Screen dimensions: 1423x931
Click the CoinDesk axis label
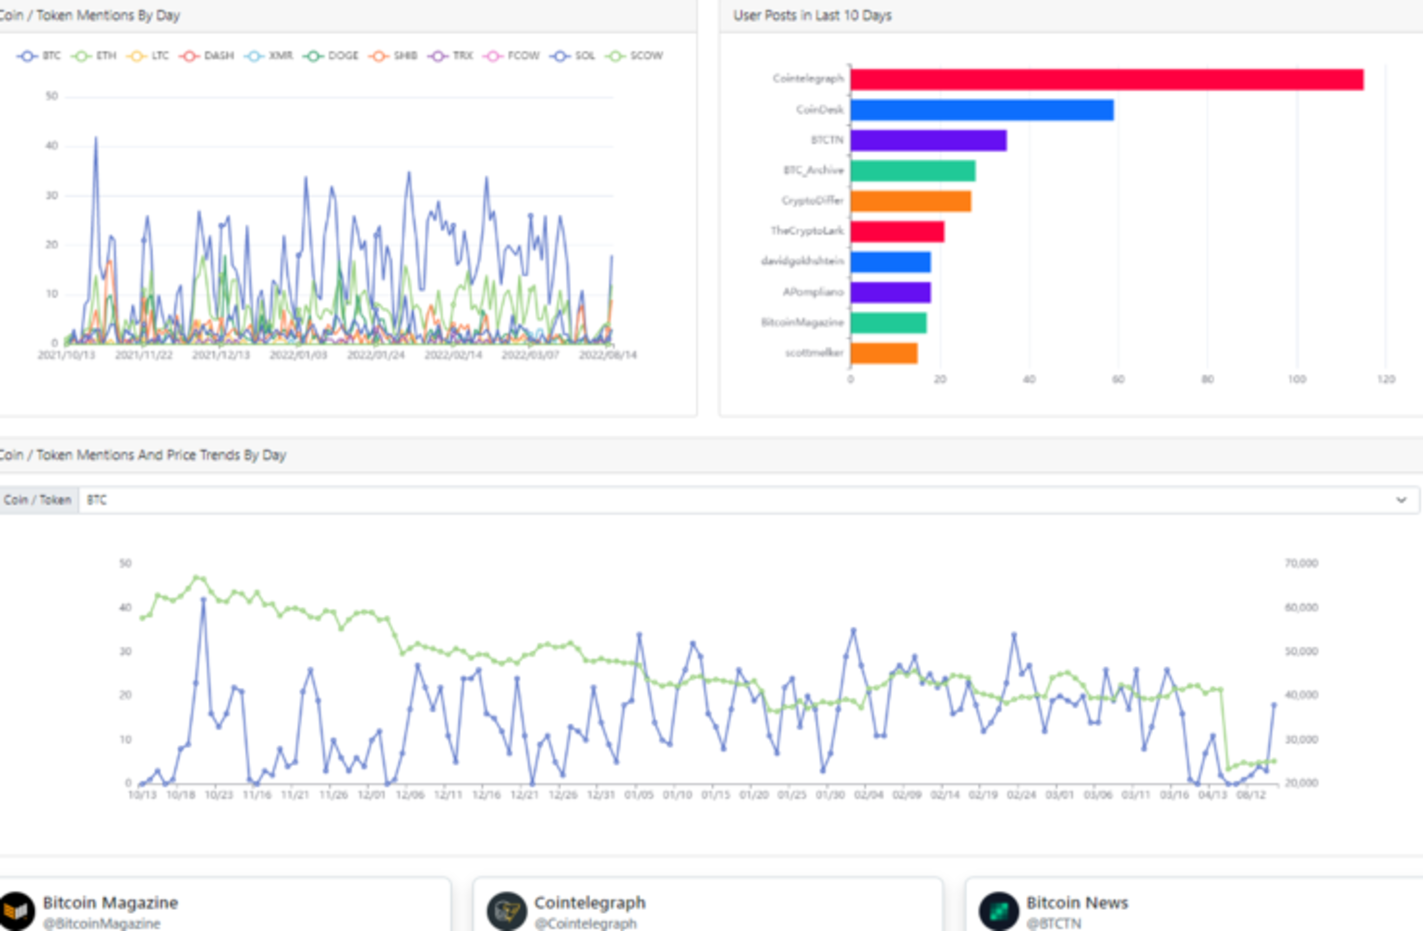point(820,109)
